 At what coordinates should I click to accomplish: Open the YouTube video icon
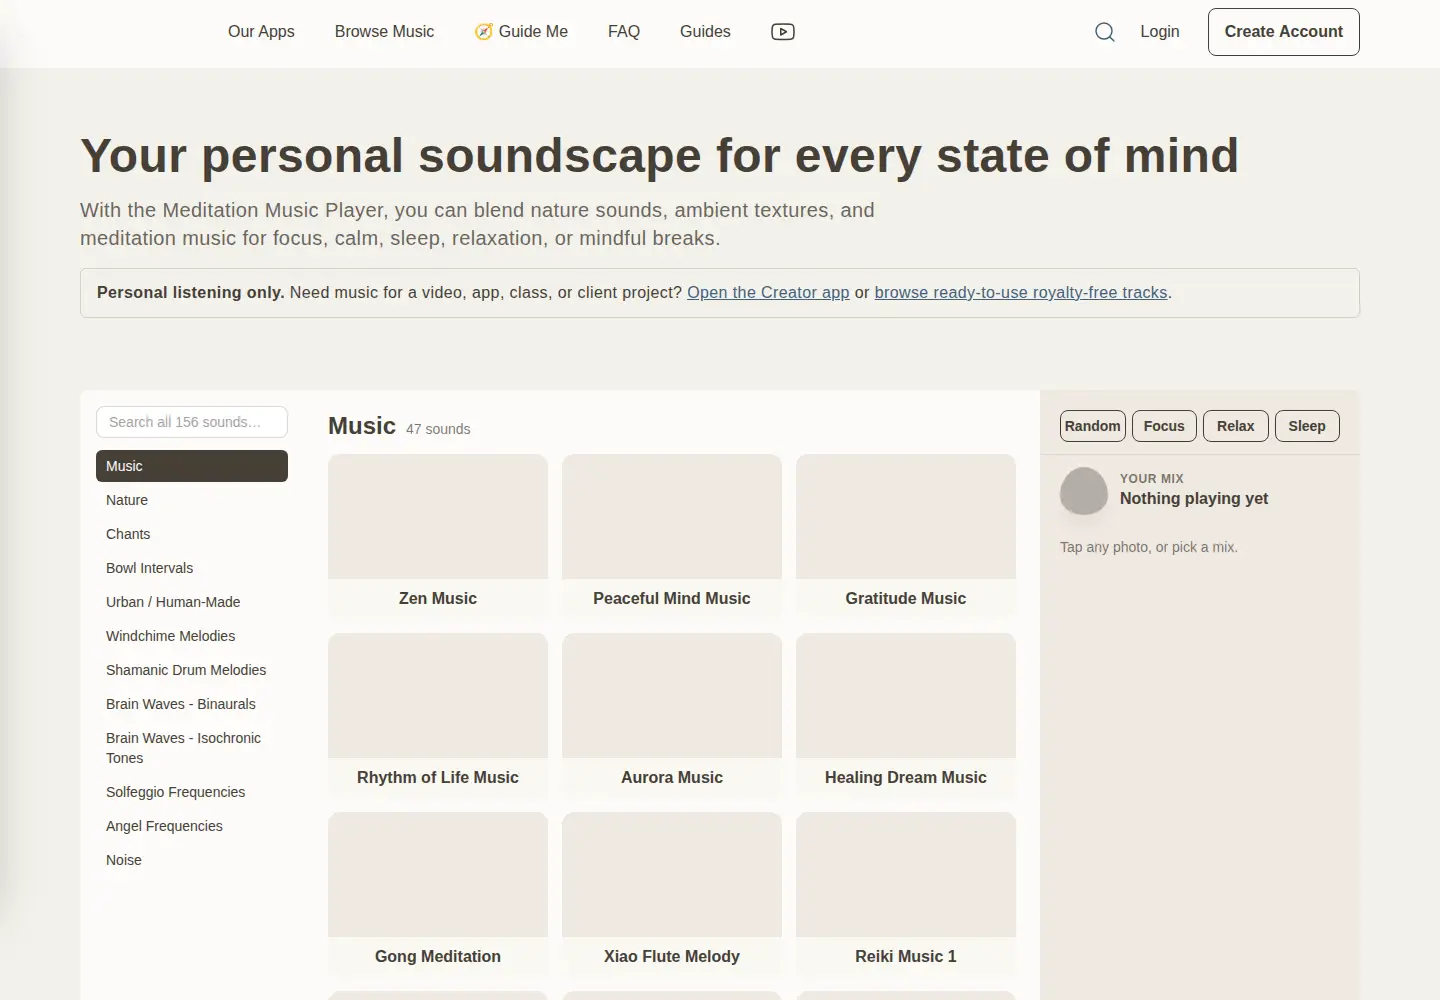[783, 32]
